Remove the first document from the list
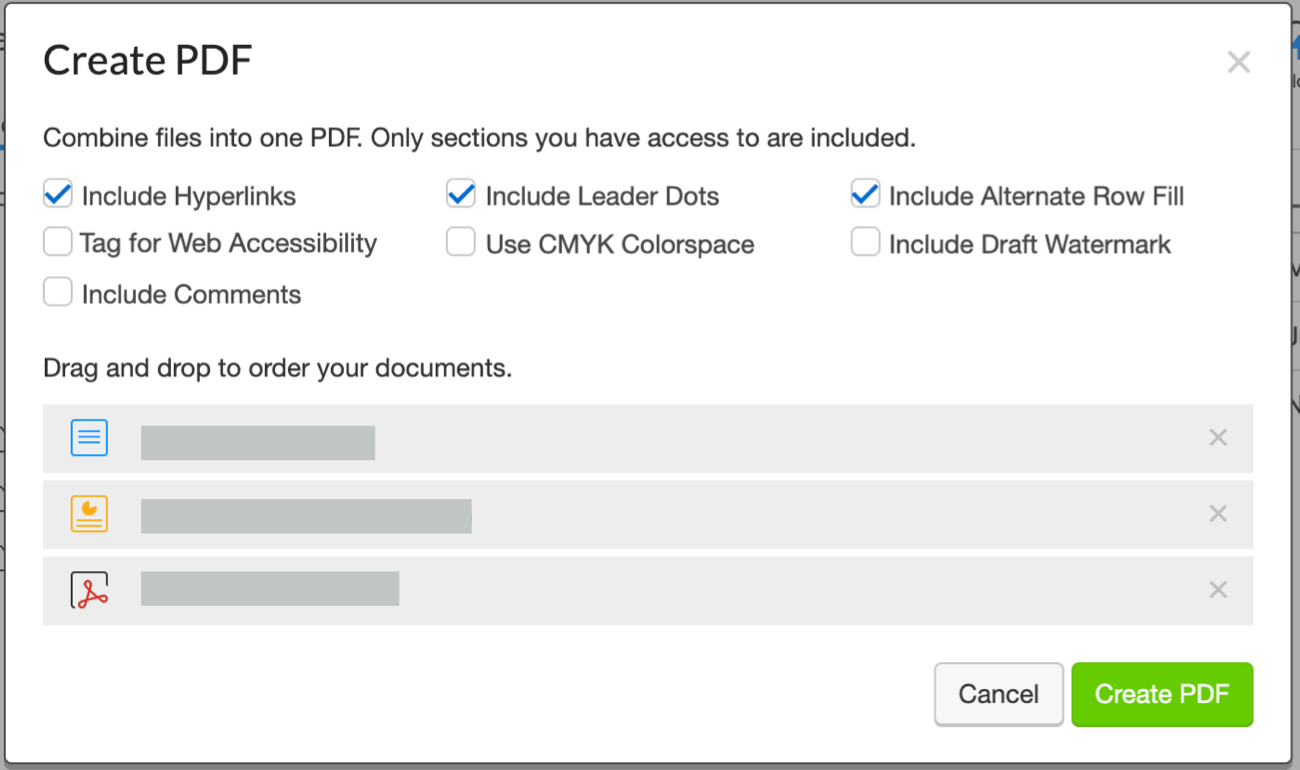 1218,438
